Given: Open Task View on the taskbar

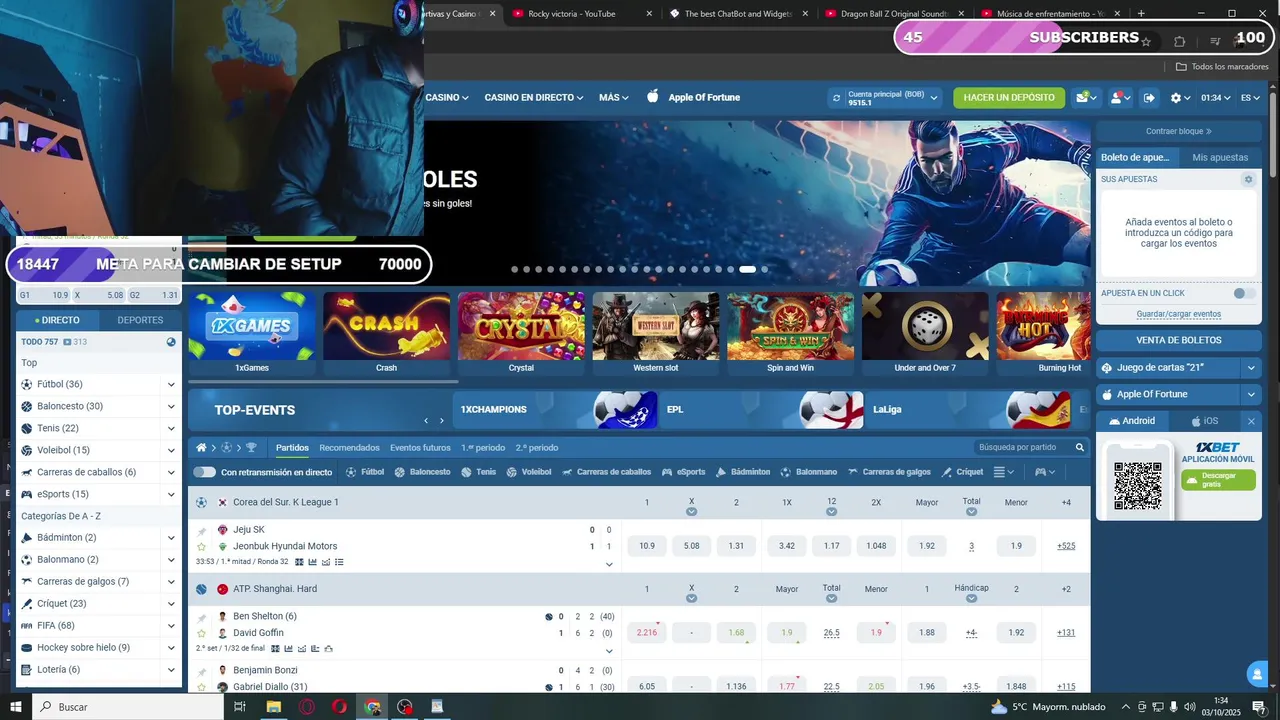Looking at the screenshot, I should pyautogui.click(x=240, y=707).
